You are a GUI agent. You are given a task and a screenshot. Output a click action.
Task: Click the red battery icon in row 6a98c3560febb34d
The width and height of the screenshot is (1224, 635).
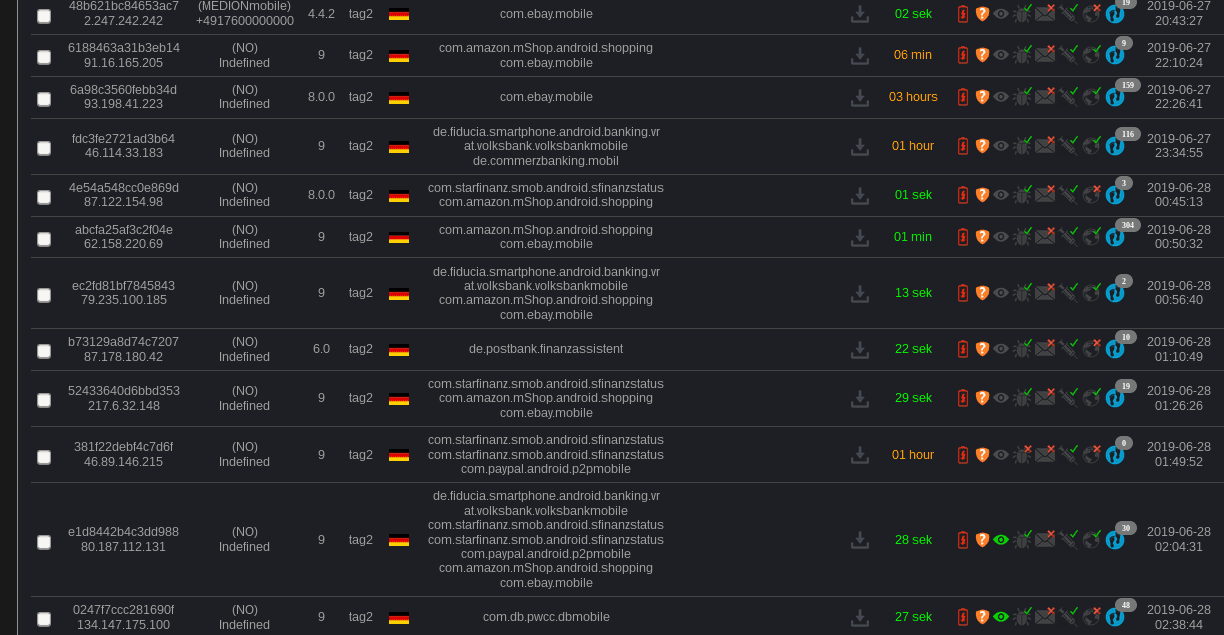click(963, 97)
